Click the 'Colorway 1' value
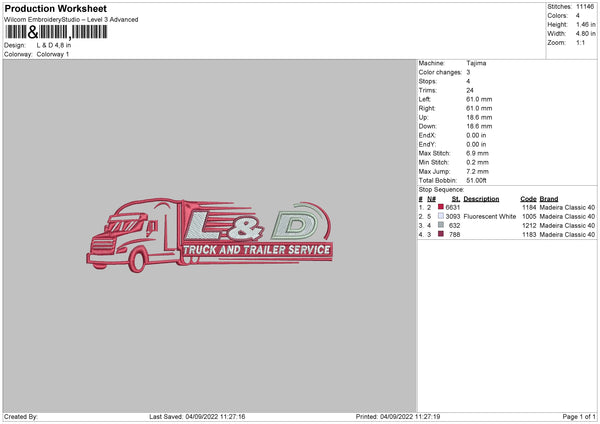Screen dimensions: 600x424 [53, 54]
